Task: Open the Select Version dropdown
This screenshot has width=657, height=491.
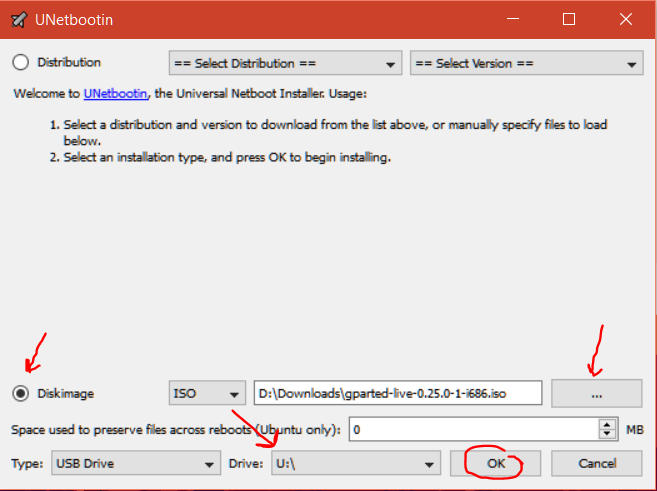Action: pyautogui.click(x=527, y=63)
